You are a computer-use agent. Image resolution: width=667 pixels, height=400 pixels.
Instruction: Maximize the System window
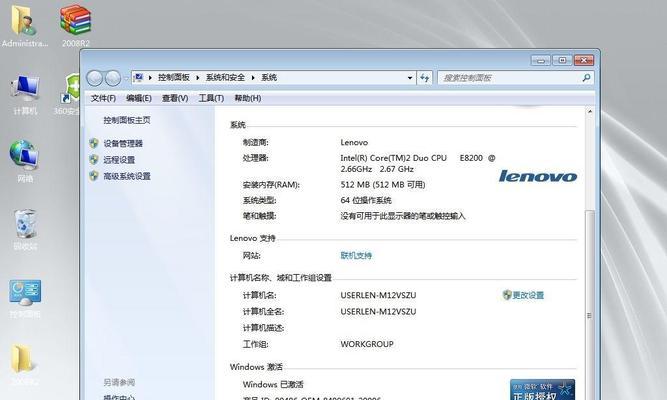click(562, 60)
